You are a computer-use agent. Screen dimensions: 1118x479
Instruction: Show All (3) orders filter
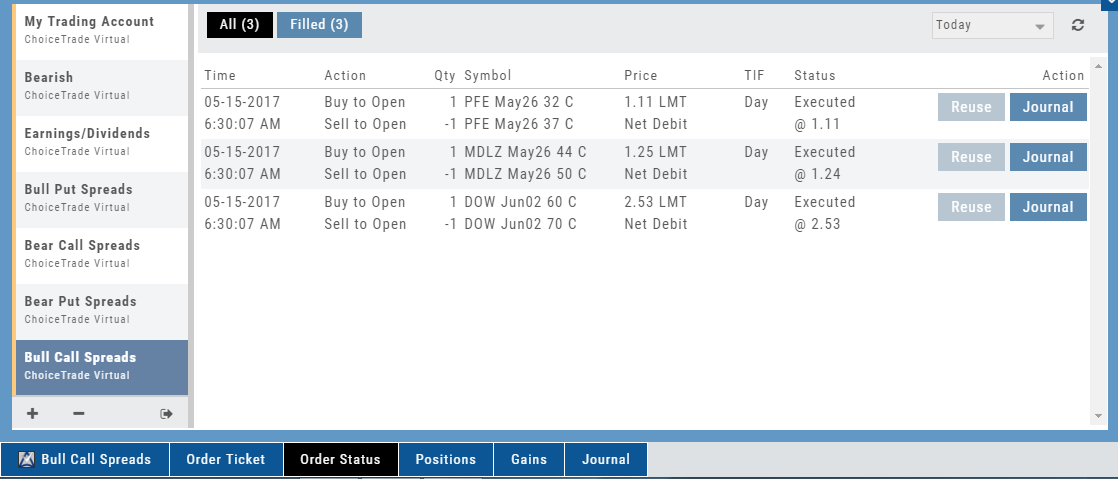pyautogui.click(x=239, y=25)
